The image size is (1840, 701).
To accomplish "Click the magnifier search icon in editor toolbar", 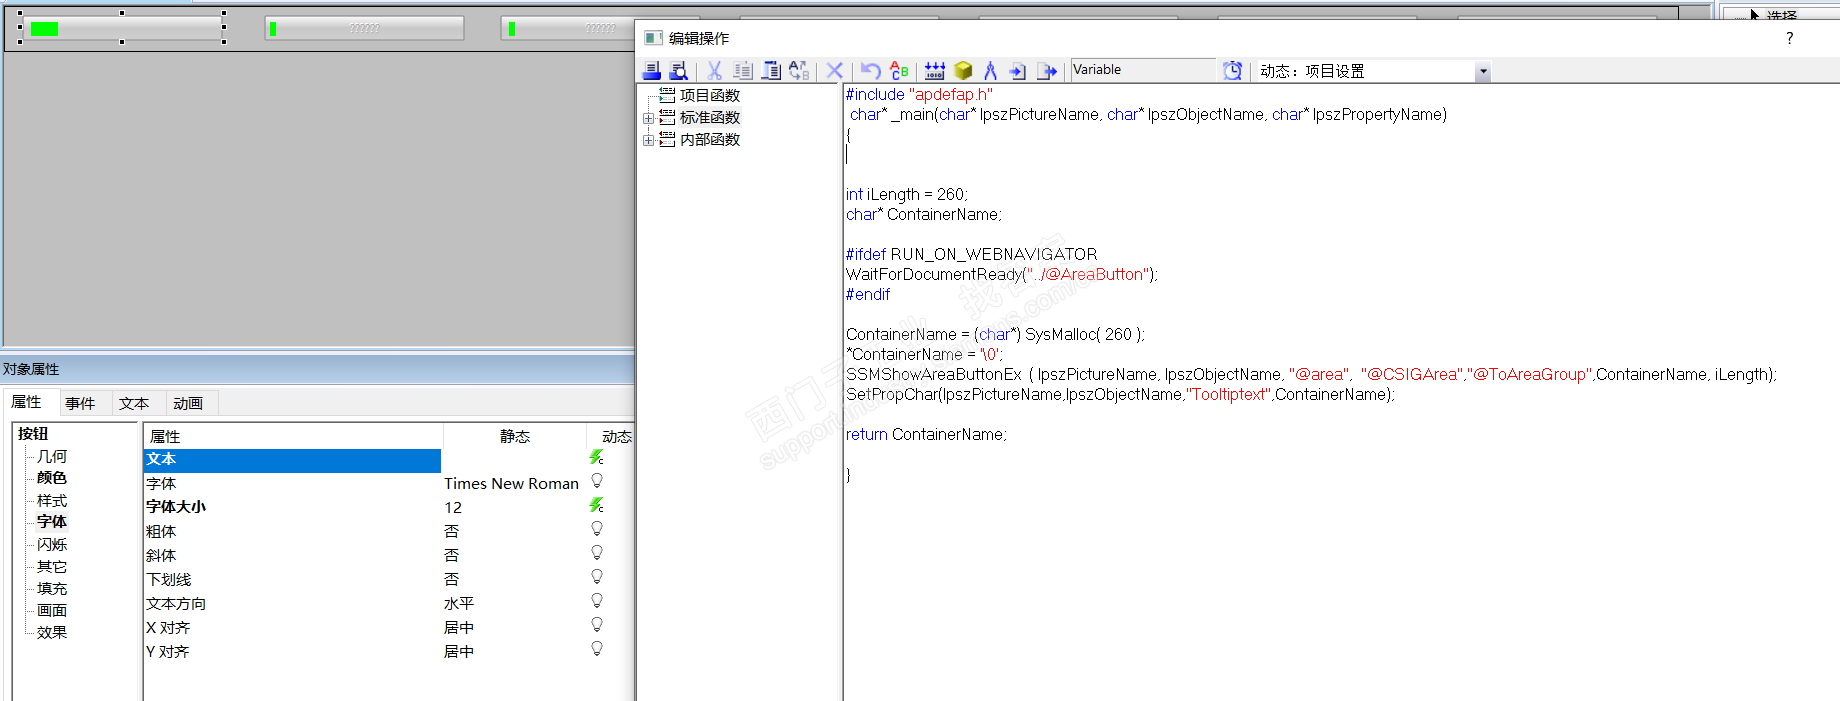I will [679, 71].
